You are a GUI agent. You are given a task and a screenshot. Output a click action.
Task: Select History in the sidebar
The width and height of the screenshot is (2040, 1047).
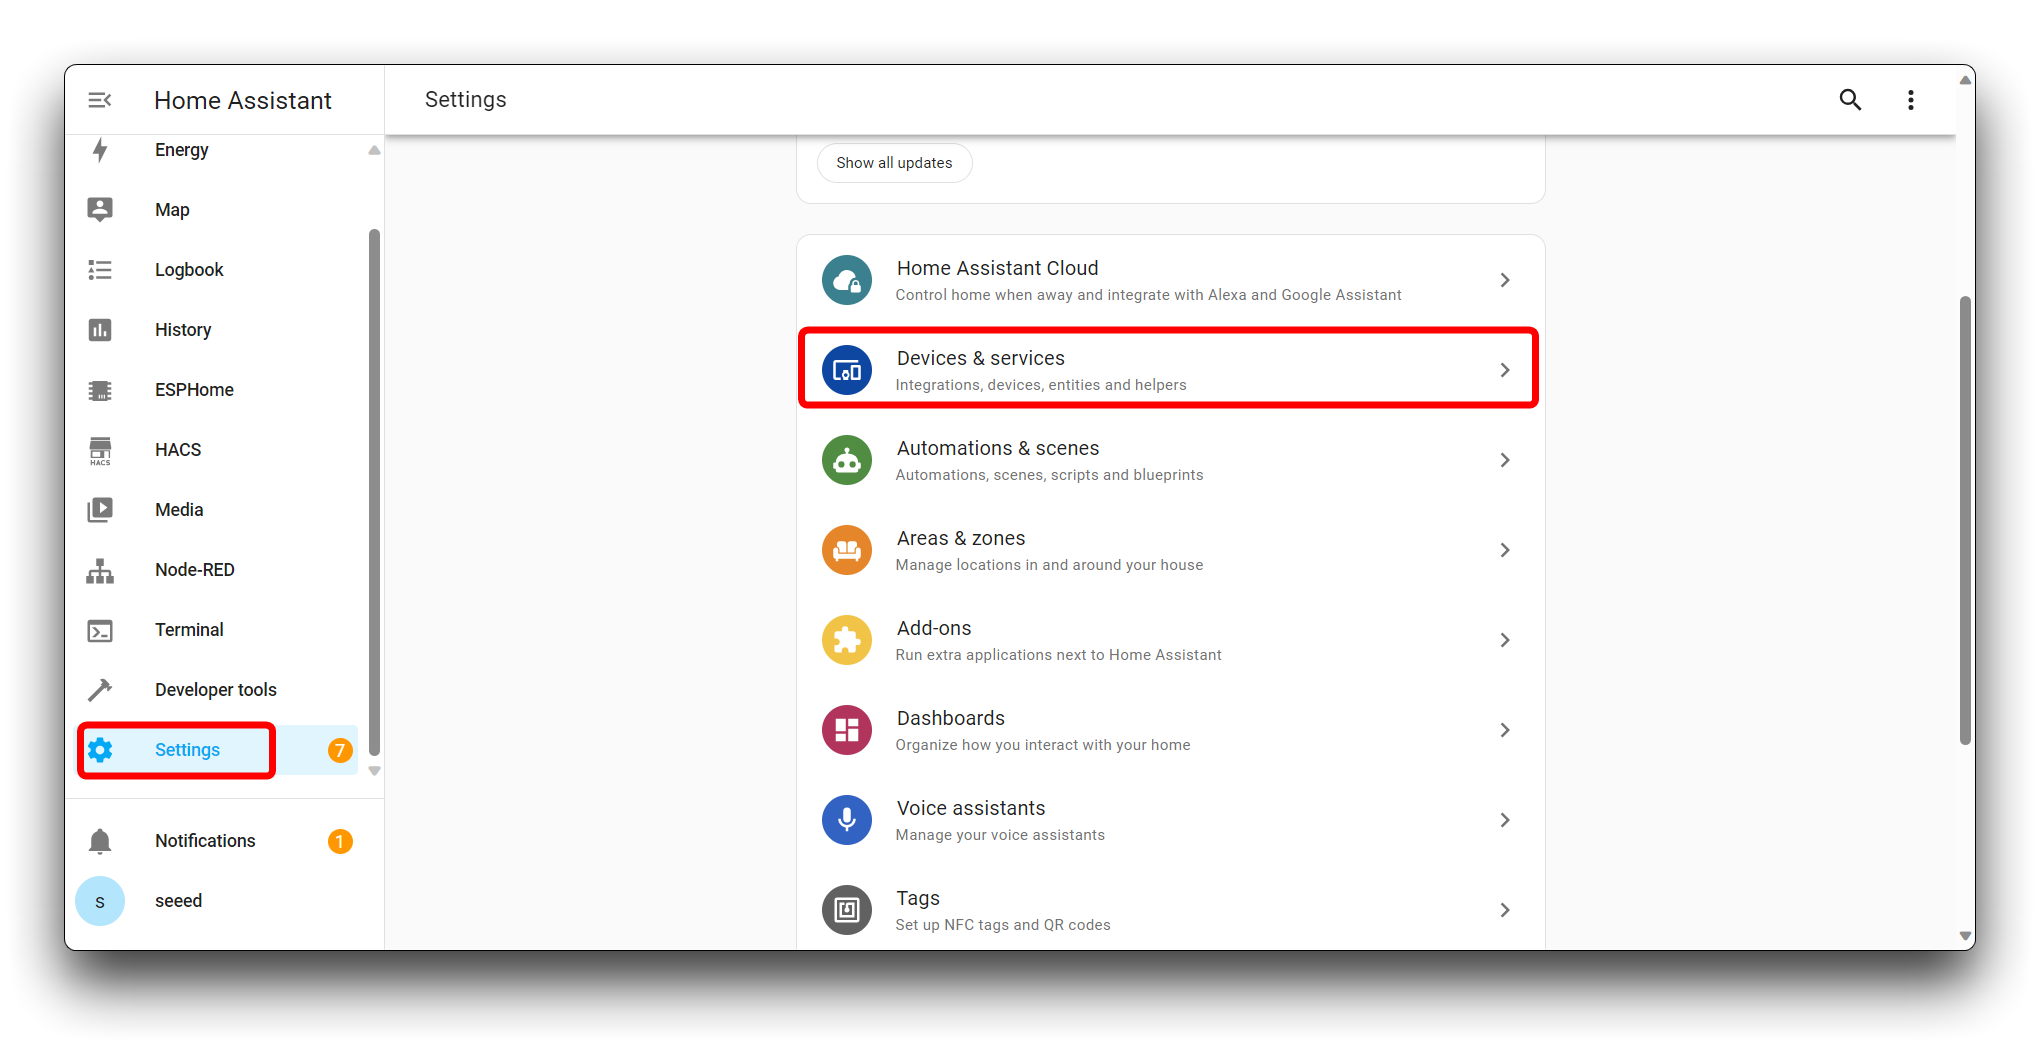tap(218, 330)
